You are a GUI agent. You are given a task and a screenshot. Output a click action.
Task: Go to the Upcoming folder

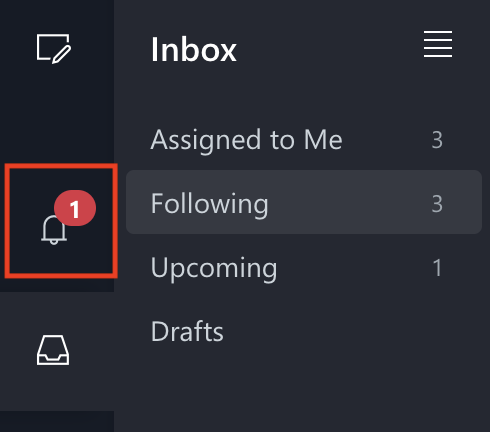coord(304,267)
